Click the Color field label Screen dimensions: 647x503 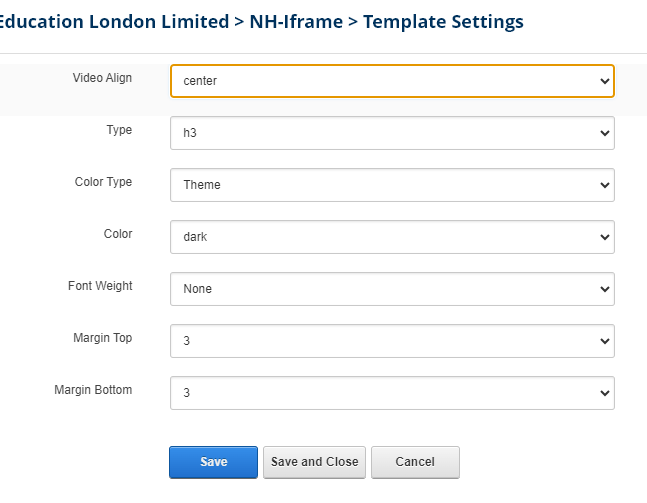click(118, 234)
